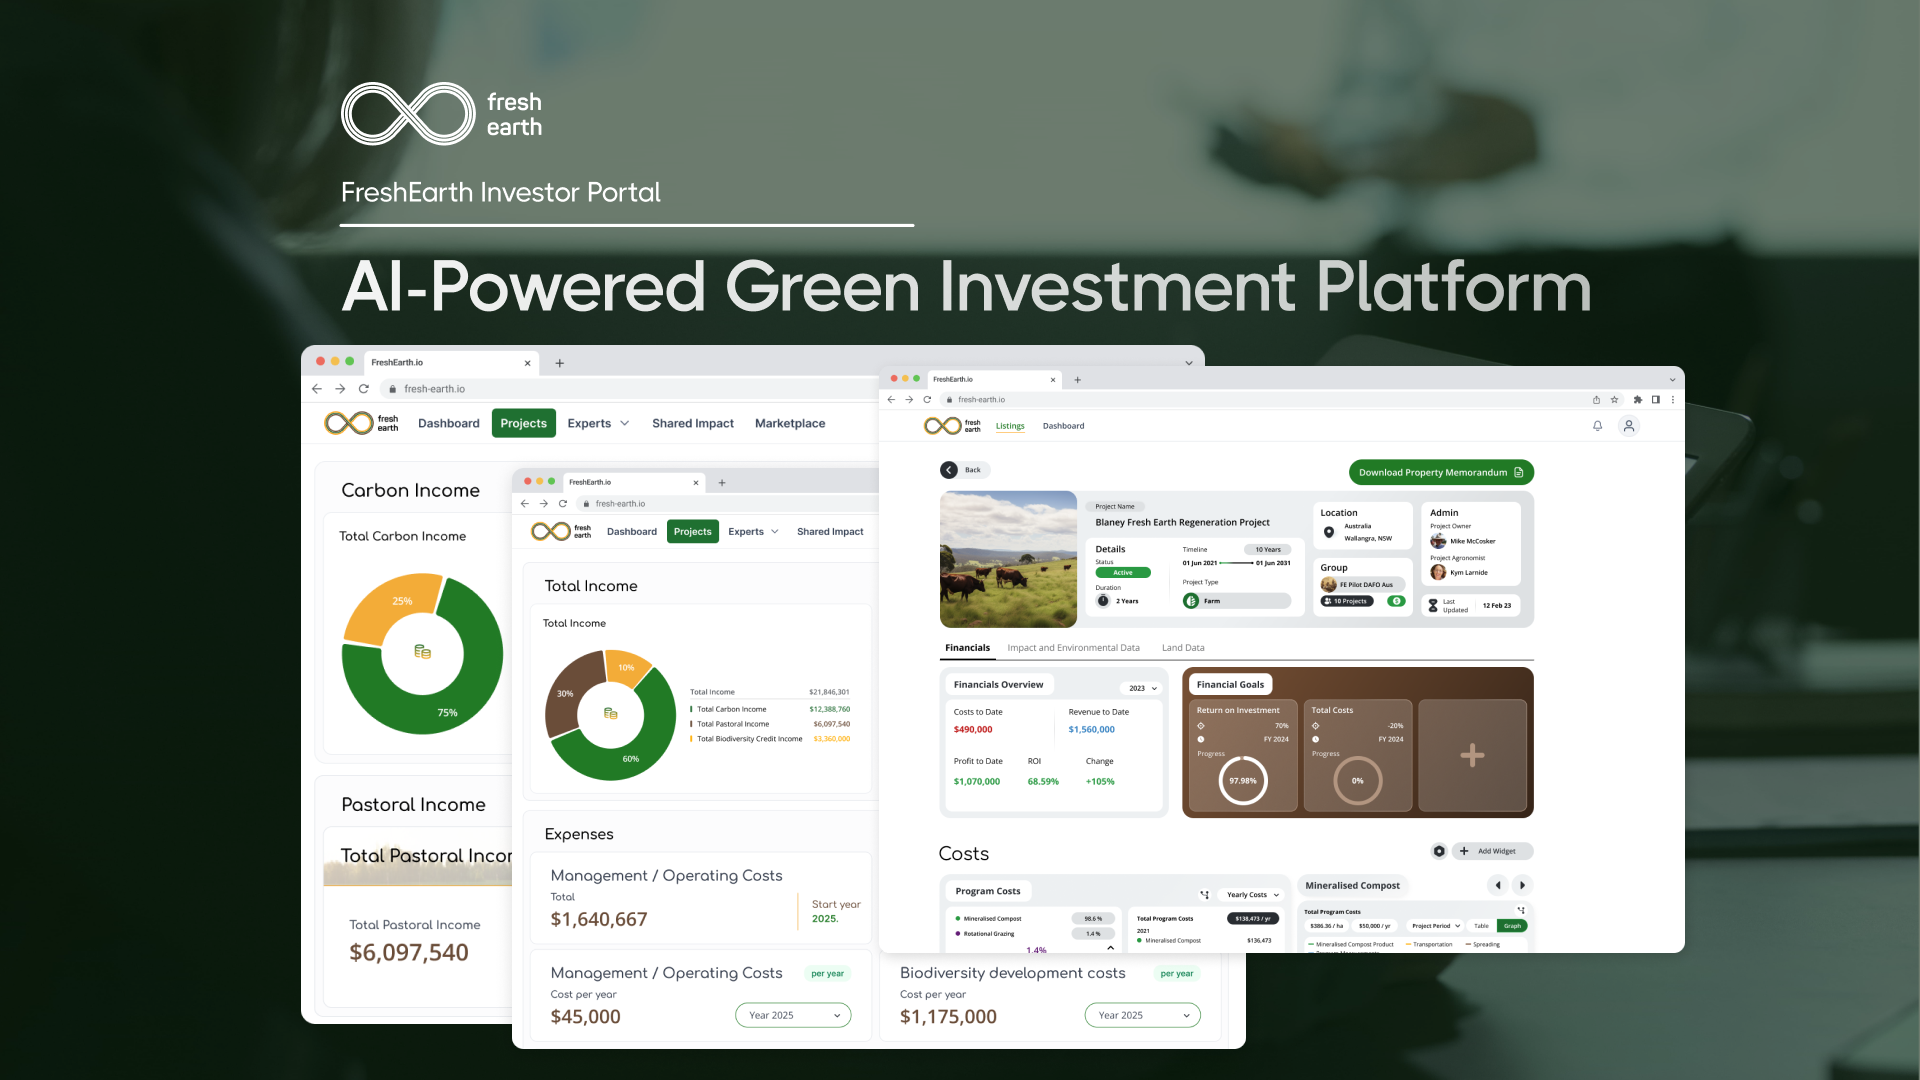Toggle the green dollar badge in Group
The width and height of the screenshot is (1920, 1080).
[1396, 601]
